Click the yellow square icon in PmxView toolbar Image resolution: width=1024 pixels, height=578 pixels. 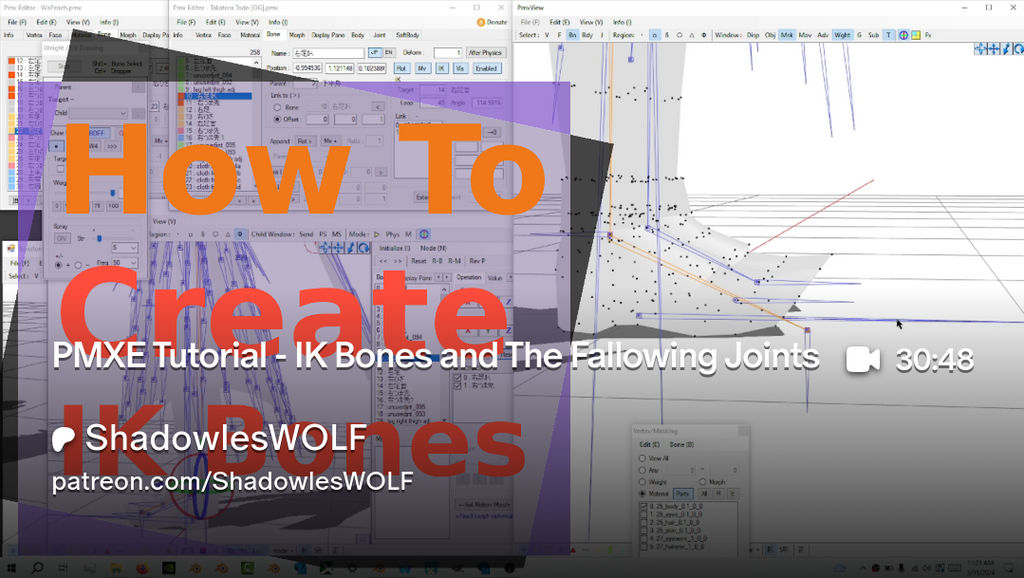tap(916, 35)
